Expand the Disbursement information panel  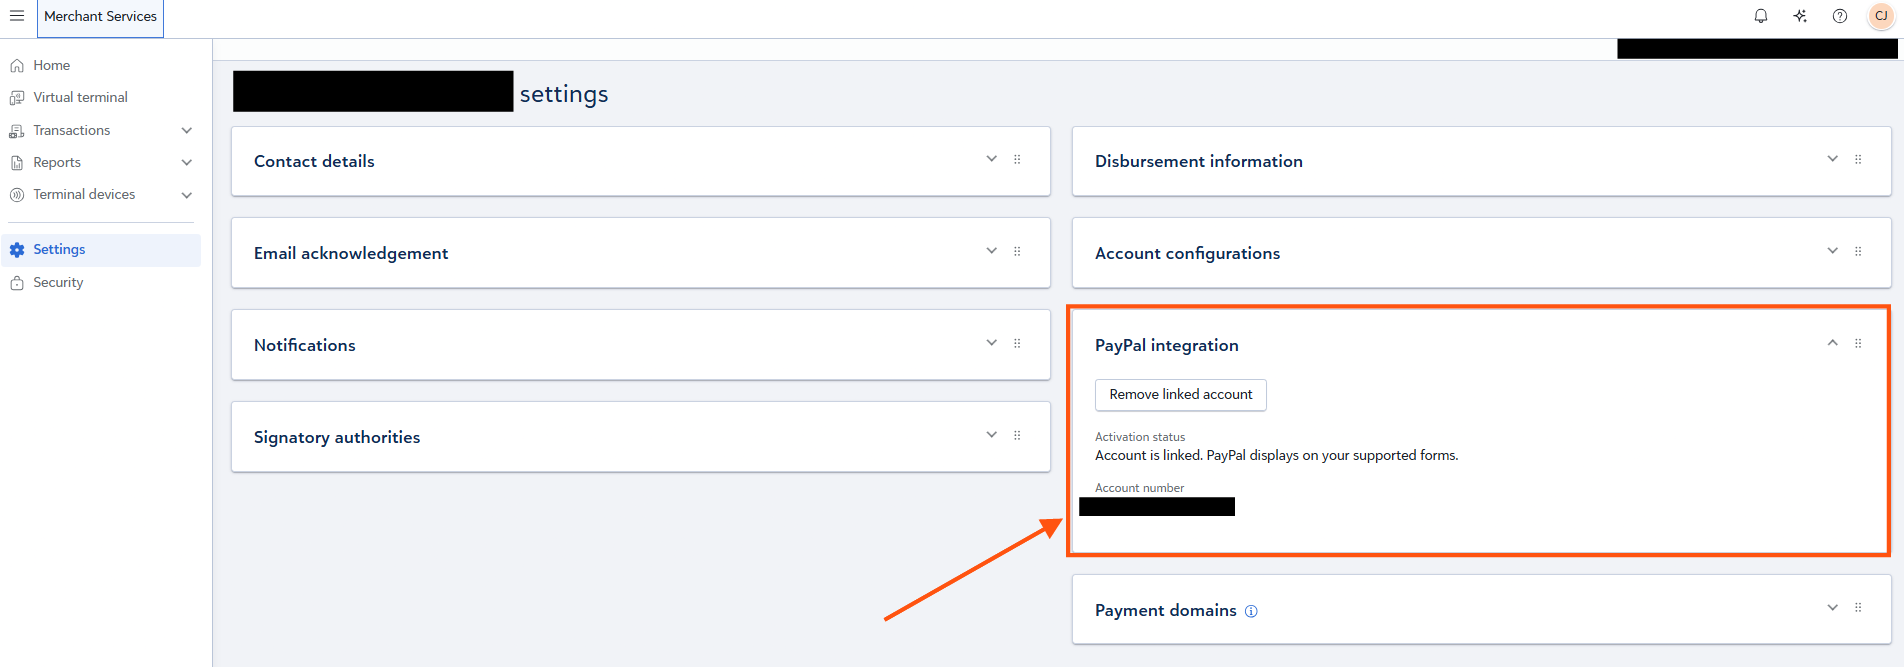(1832, 159)
